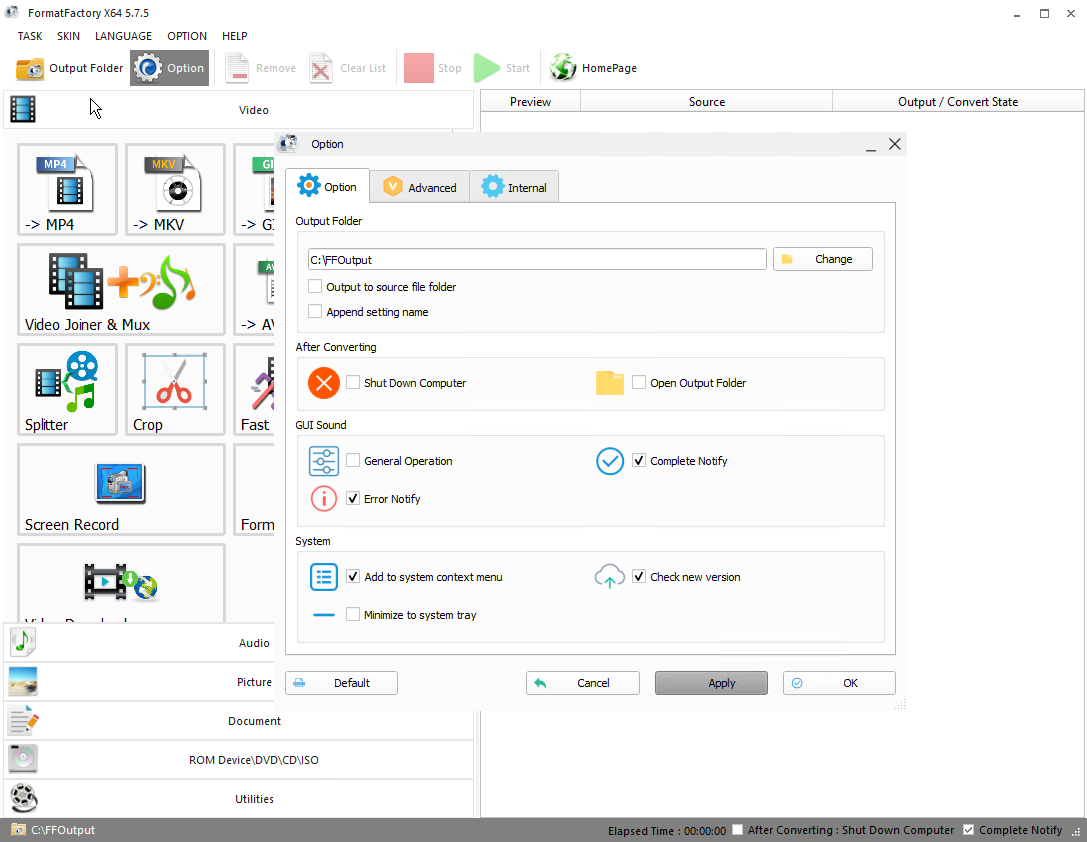
Task: Uncheck Error Notify checkbox
Action: pyautogui.click(x=353, y=498)
